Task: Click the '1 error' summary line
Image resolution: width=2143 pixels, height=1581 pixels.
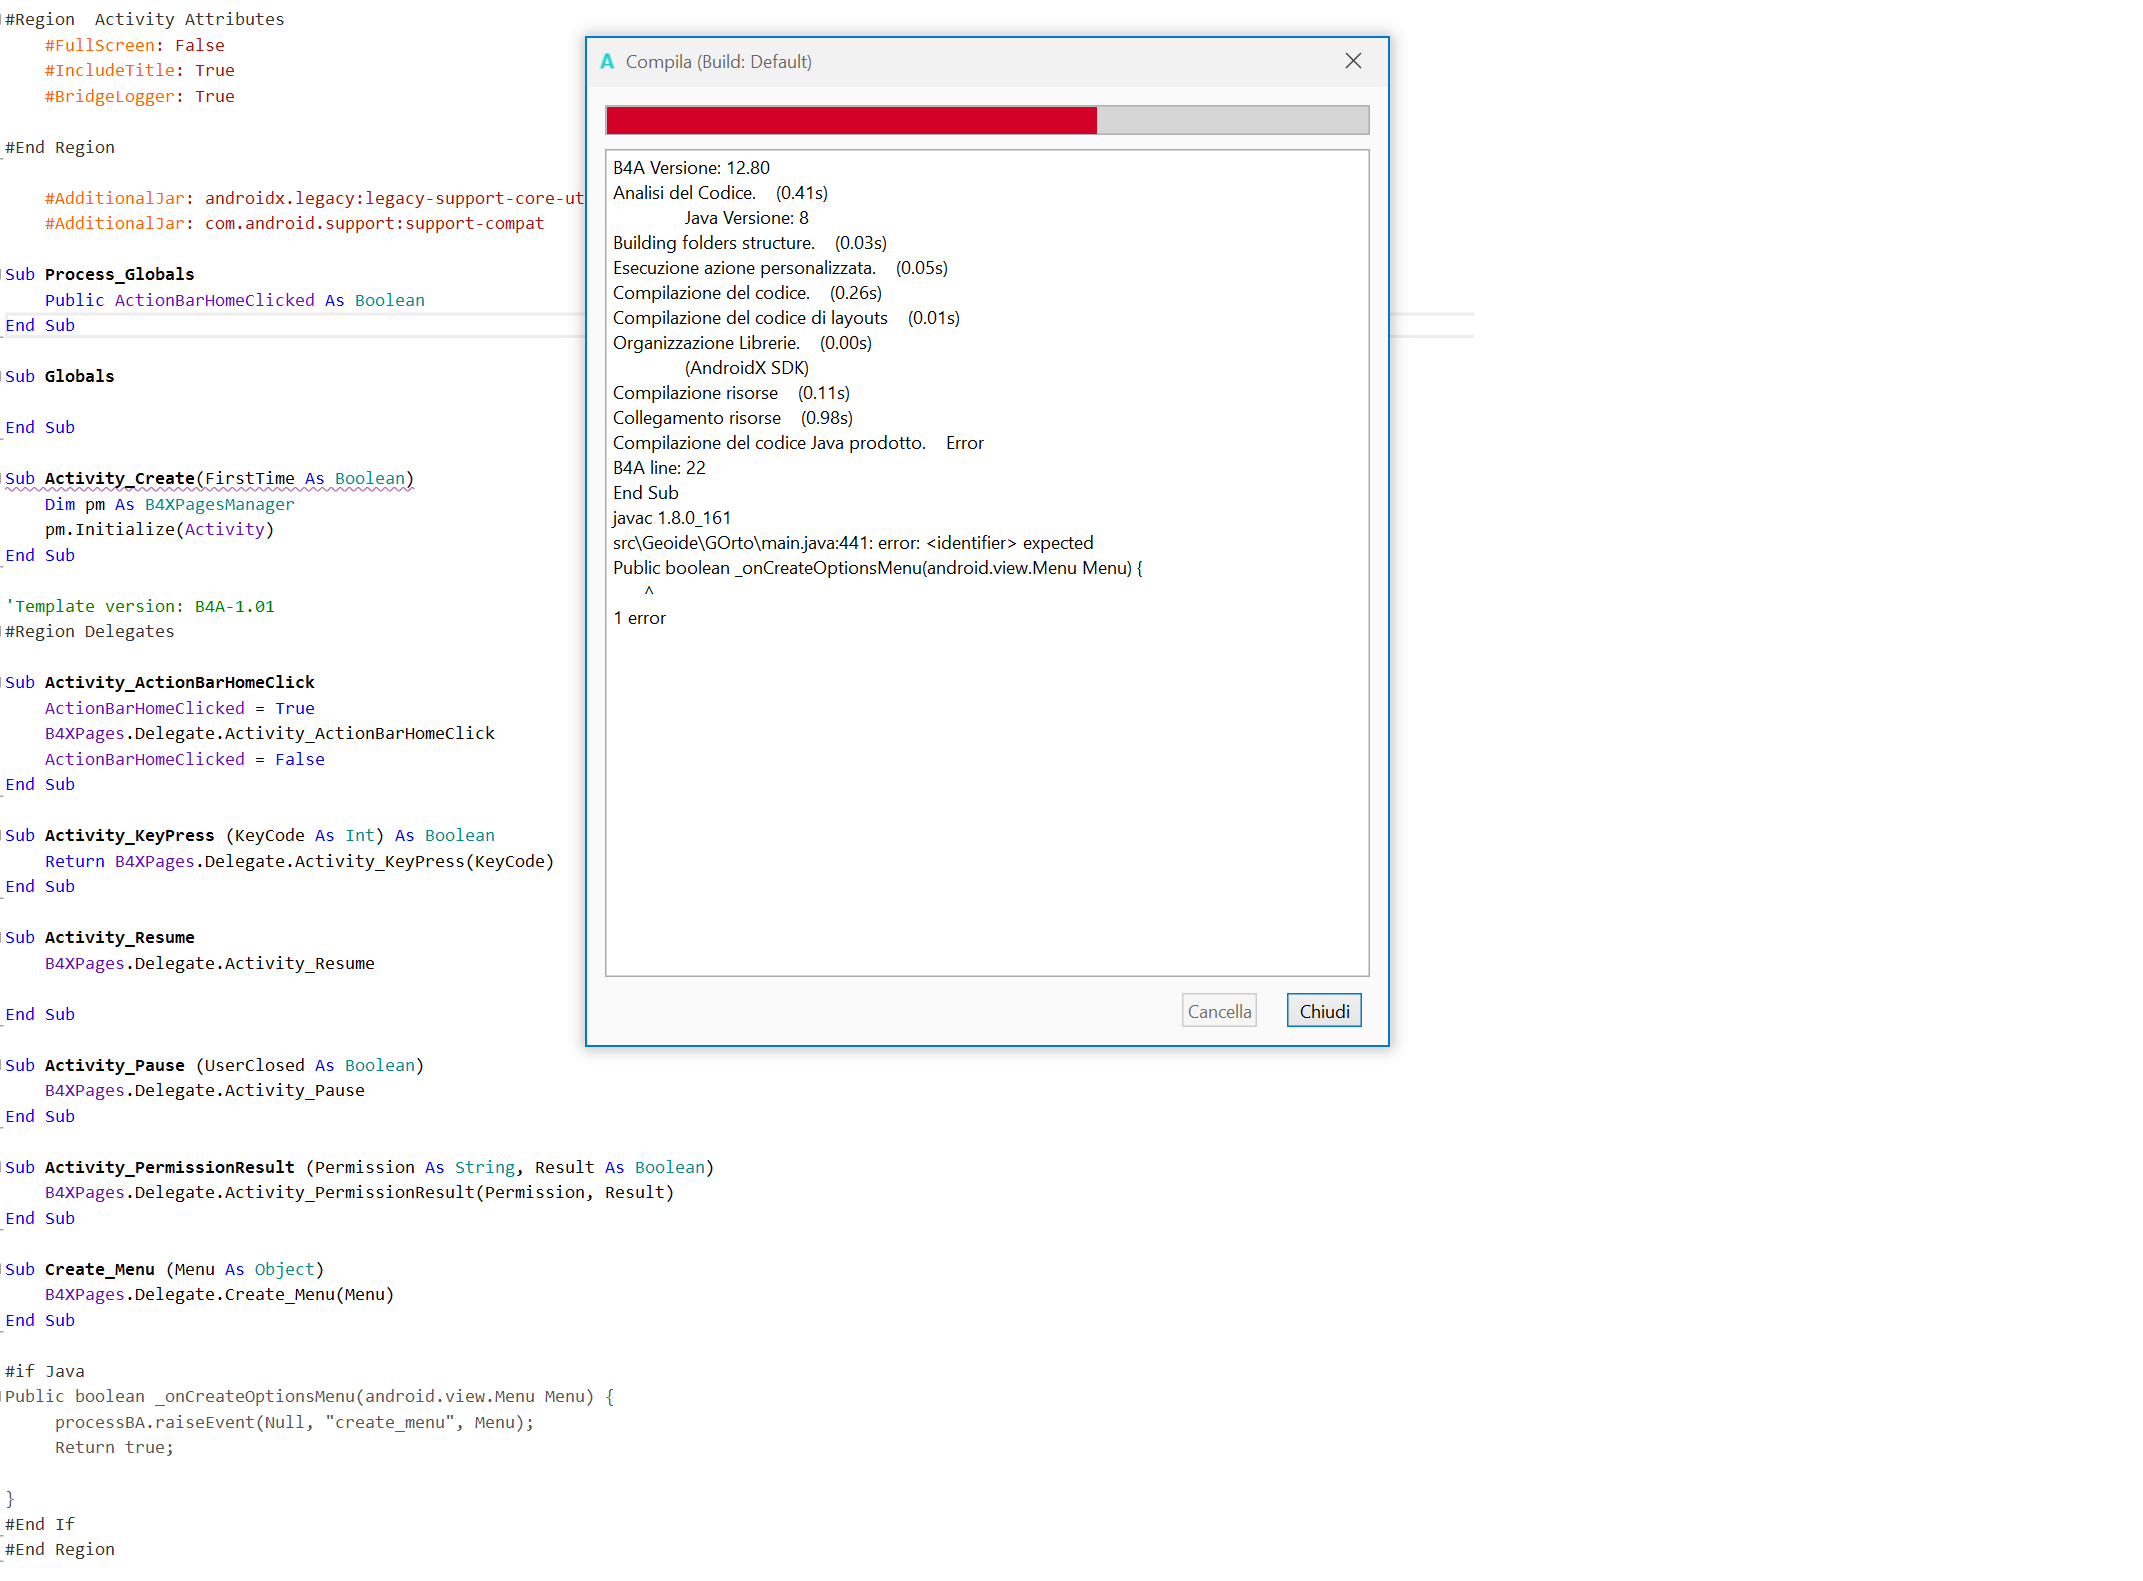Action: [639, 618]
